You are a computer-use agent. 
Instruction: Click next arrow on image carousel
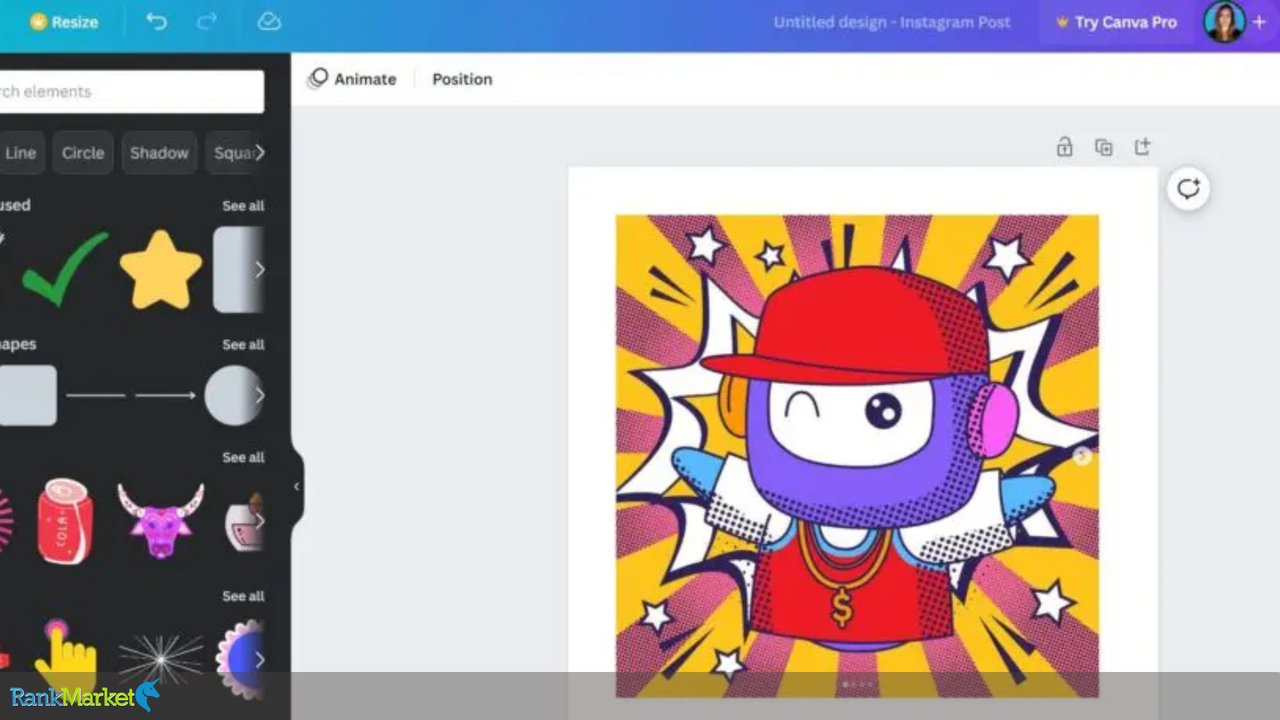click(x=1082, y=456)
